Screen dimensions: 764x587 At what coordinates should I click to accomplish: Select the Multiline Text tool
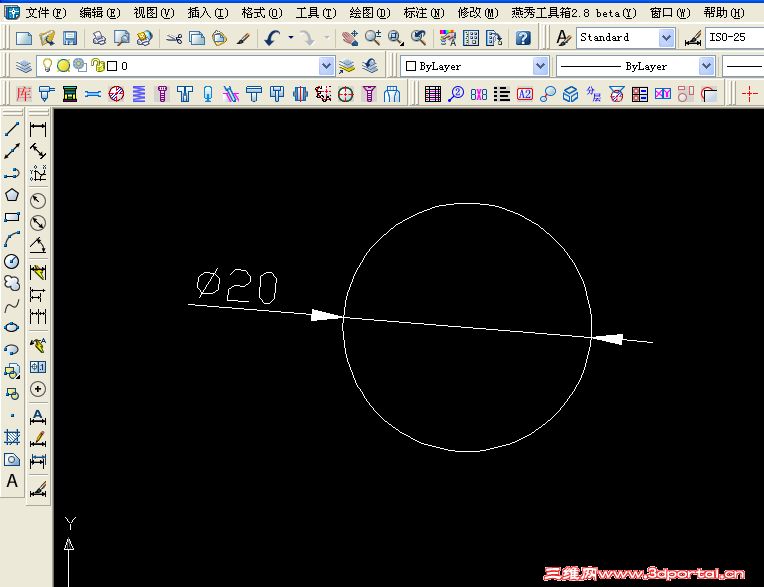(x=12, y=481)
